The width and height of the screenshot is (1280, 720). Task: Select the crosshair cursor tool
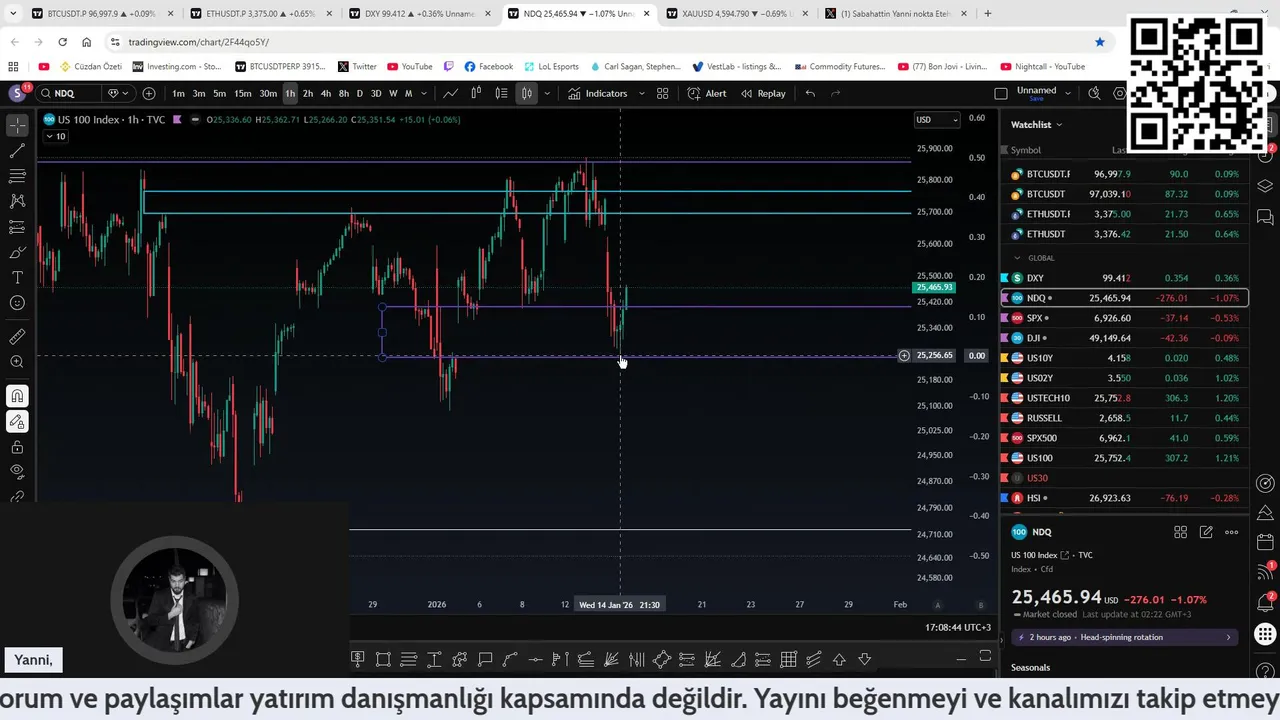(x=17, y=126)
